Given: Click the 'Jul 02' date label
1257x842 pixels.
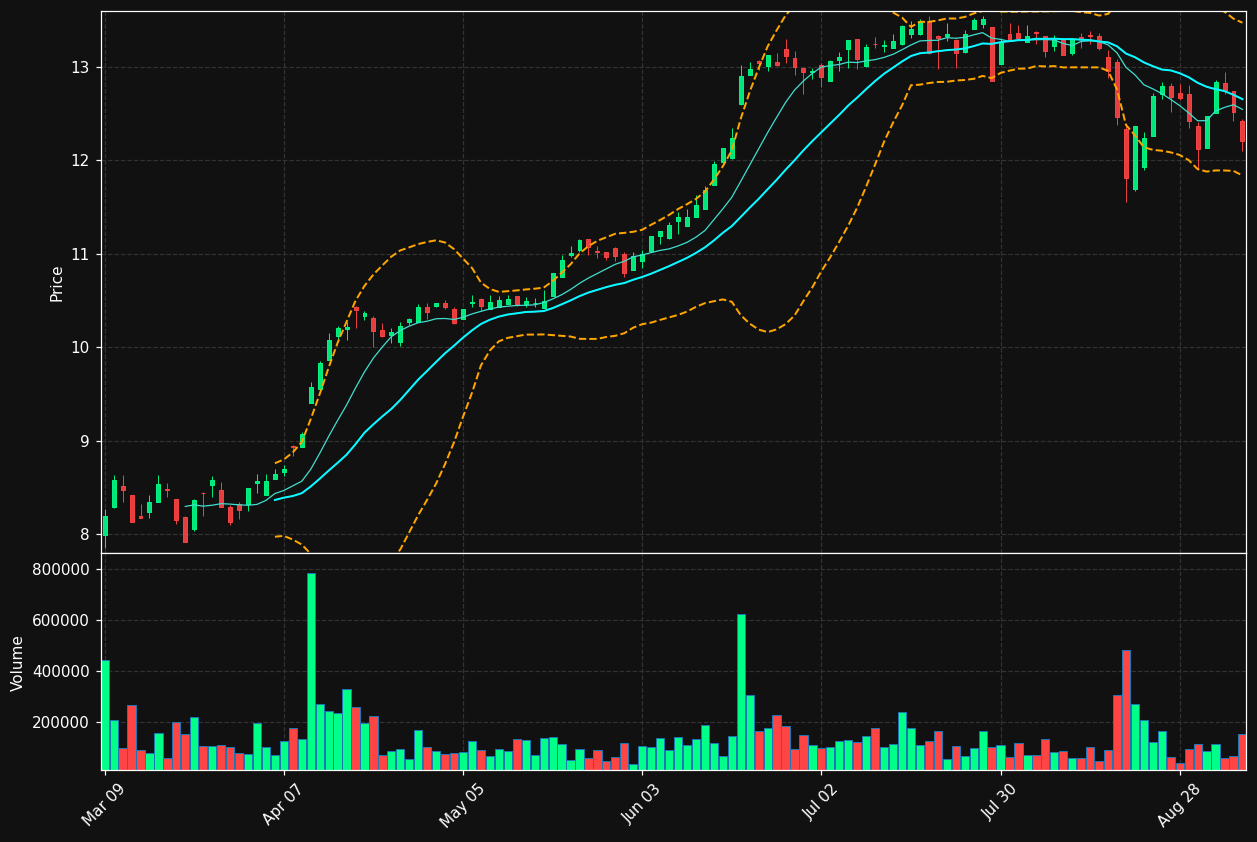Looking at the screenshot, I should (x=821, y=801).
